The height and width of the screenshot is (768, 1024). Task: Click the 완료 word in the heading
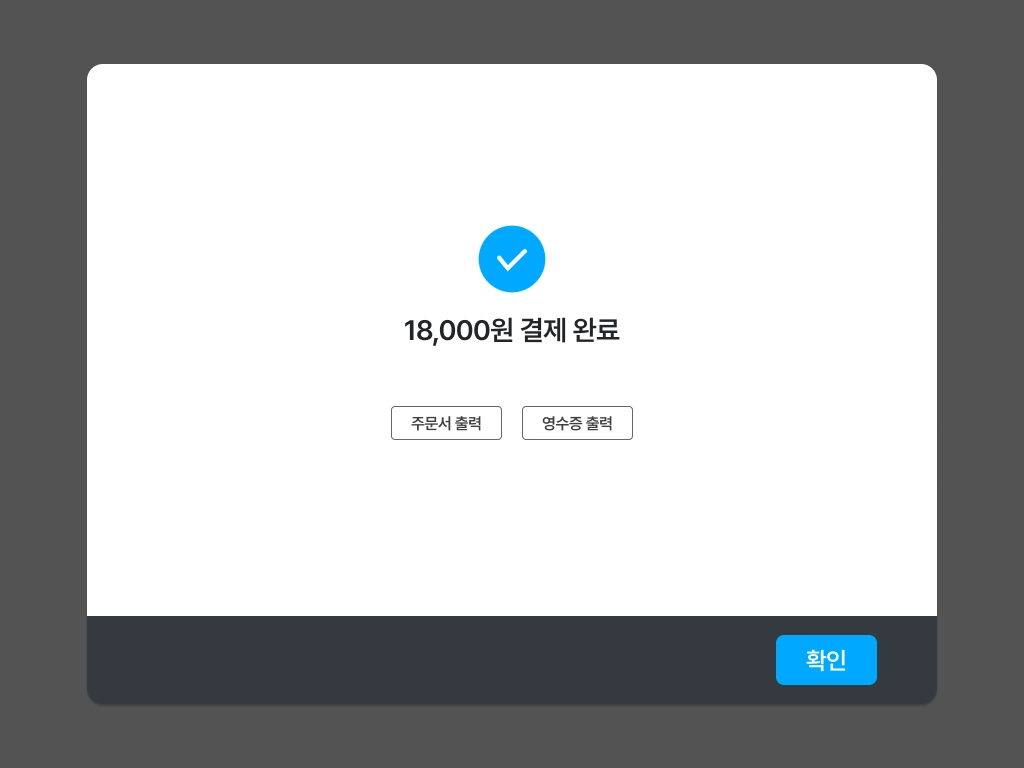pyautogui.click(x=596, y=330)
